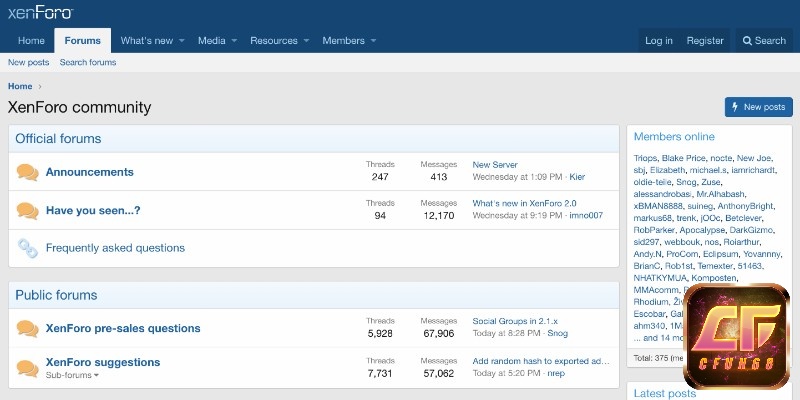Click the Frequently asked questions chain-link icon

click(x=28, y=248)
